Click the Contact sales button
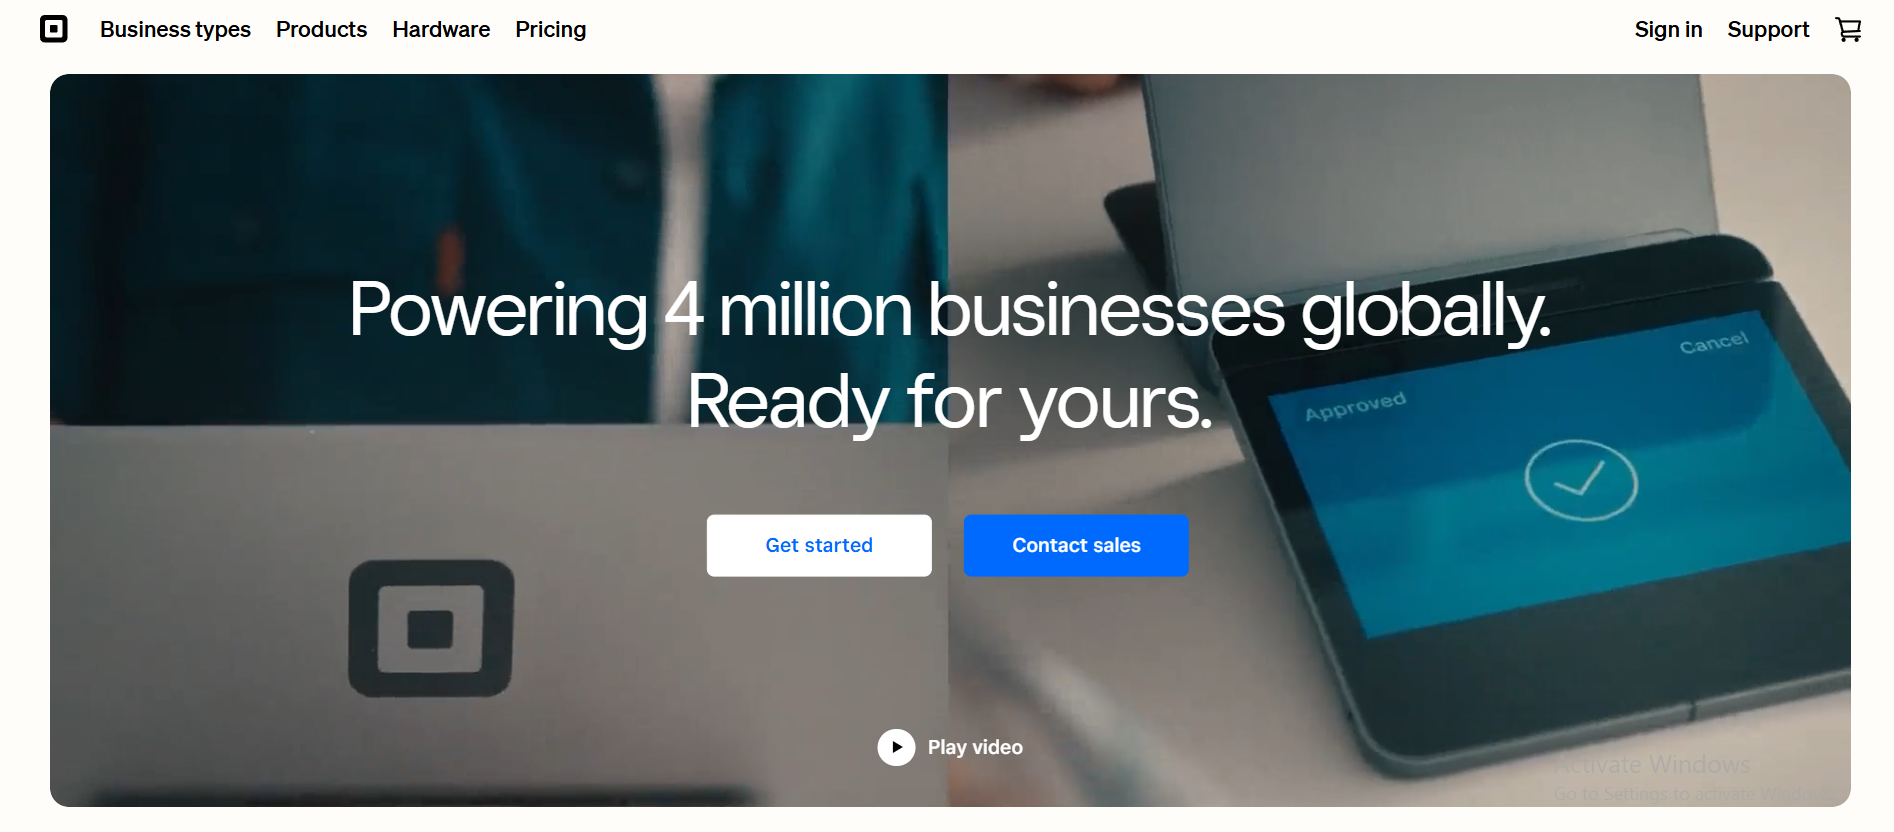Screen dimensions: 1894x832 click(1076, 545)
